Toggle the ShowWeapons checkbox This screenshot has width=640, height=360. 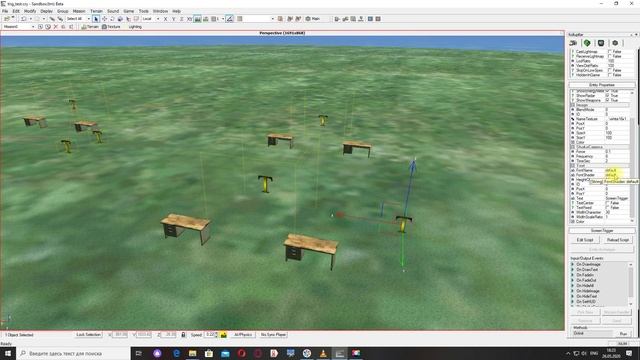[x=607, y=100]
